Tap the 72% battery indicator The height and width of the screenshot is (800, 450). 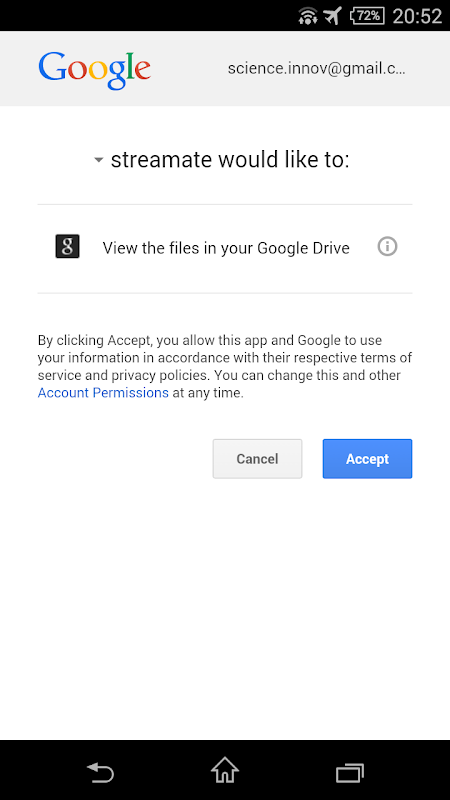click(x=367, y=16)
